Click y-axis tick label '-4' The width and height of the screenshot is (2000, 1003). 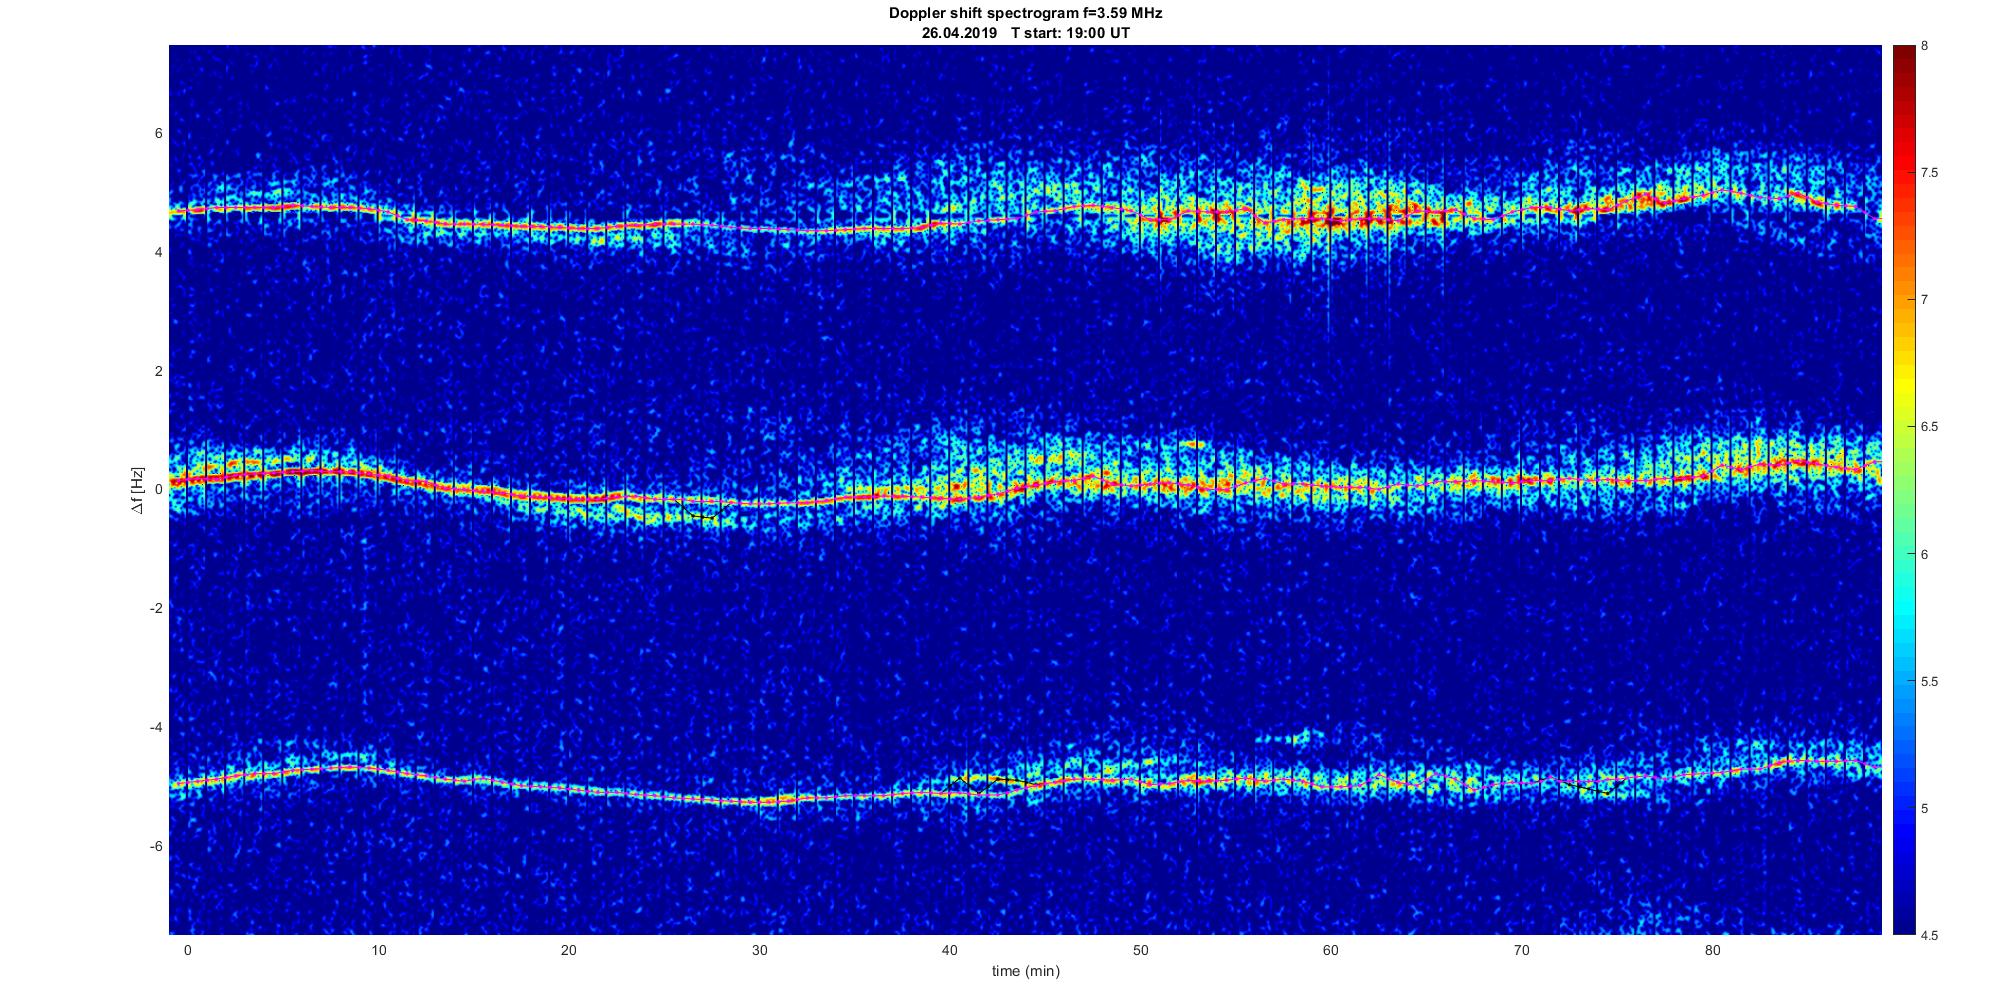point(156,727)
